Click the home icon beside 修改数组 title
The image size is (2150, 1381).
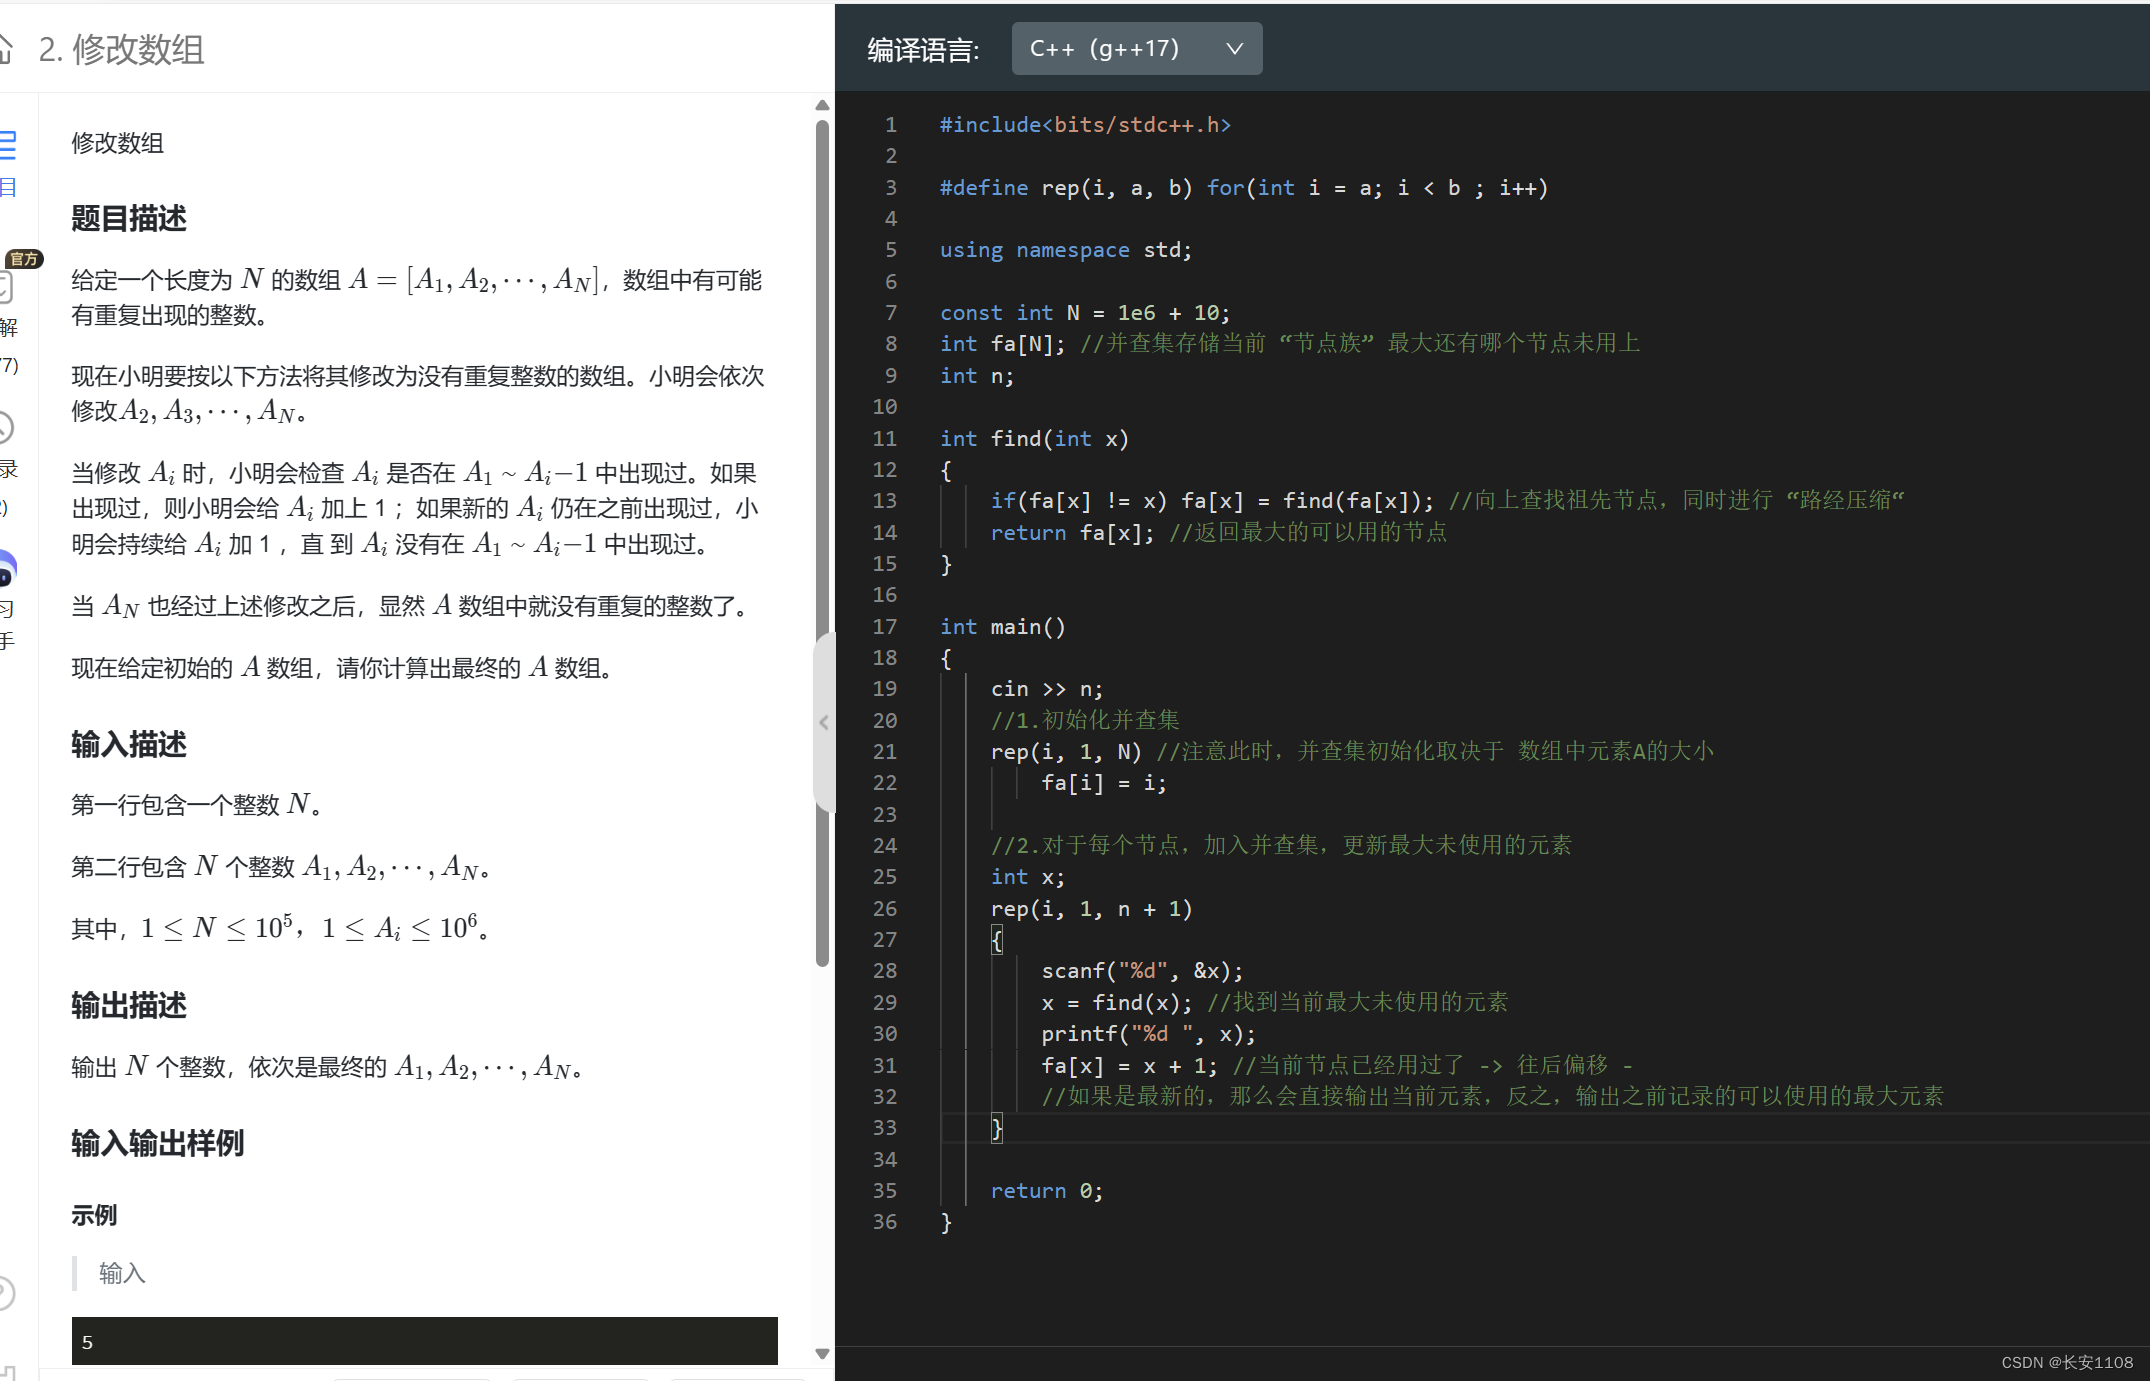tap(5, 48)
